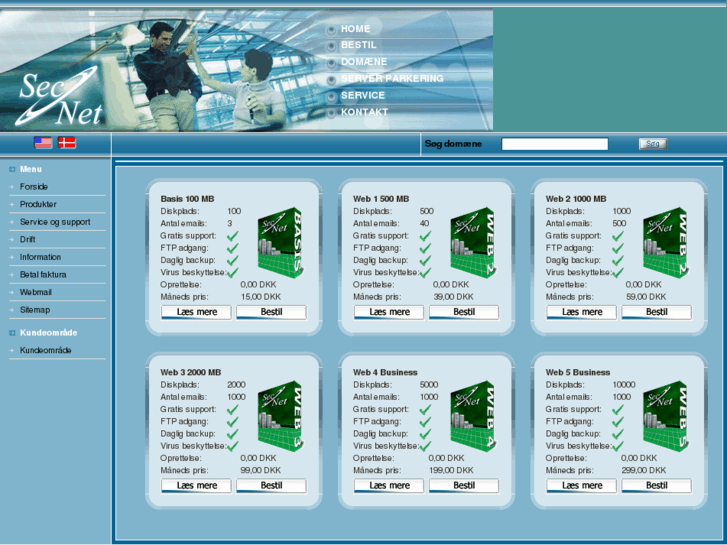Viewport: 727px width, 545px height.
Task: Open the Web 1 500 MB box image
Action: coord(472,243)
